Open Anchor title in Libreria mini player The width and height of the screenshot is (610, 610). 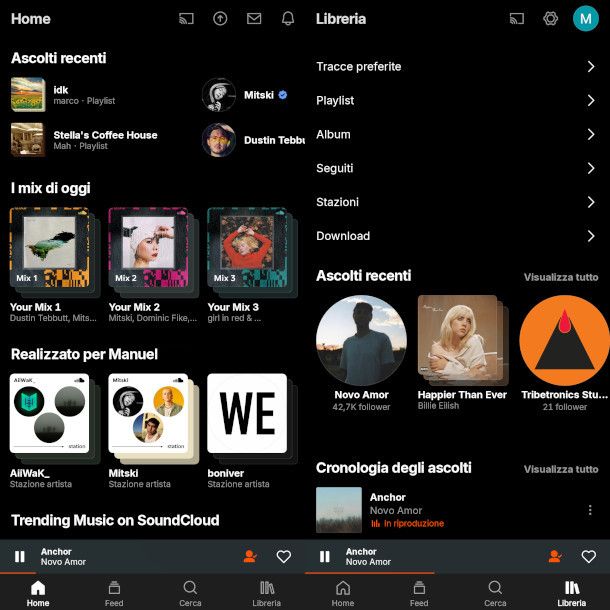pyautogui.click(x=361, y=551)
